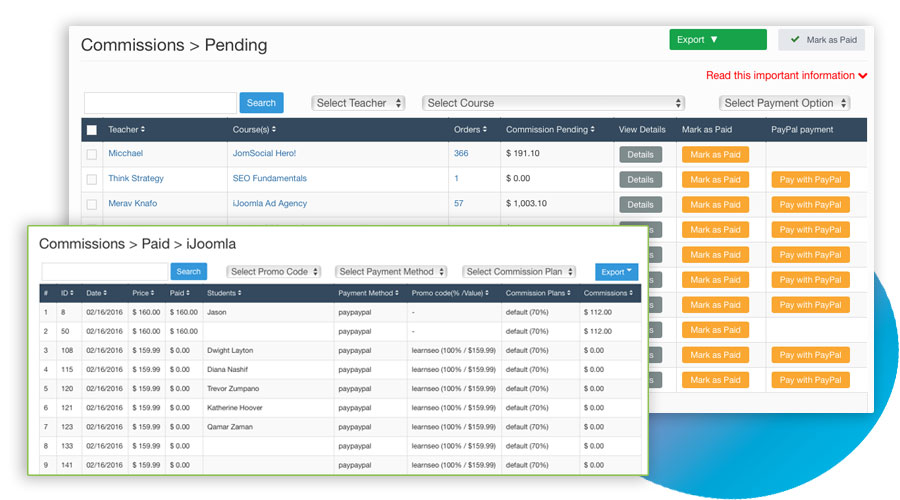Click student name Trevor Zumpano
Viewport: 900px width, 500px height.
point(233,389)
